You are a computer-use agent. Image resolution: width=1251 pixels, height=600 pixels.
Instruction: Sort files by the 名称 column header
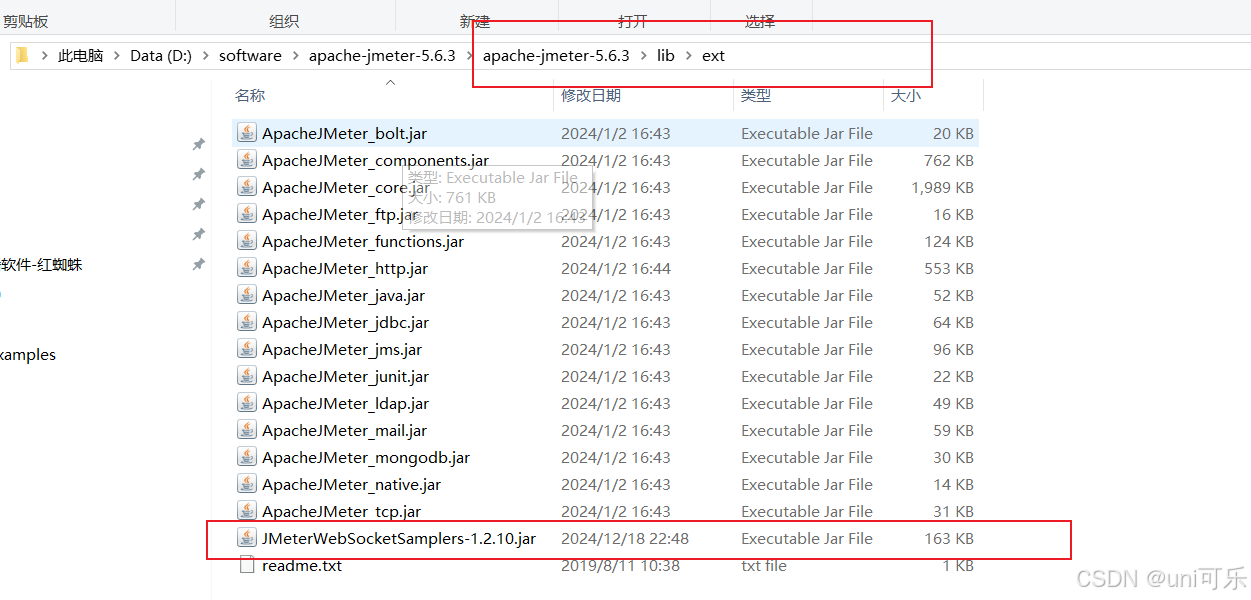[250, 95]
